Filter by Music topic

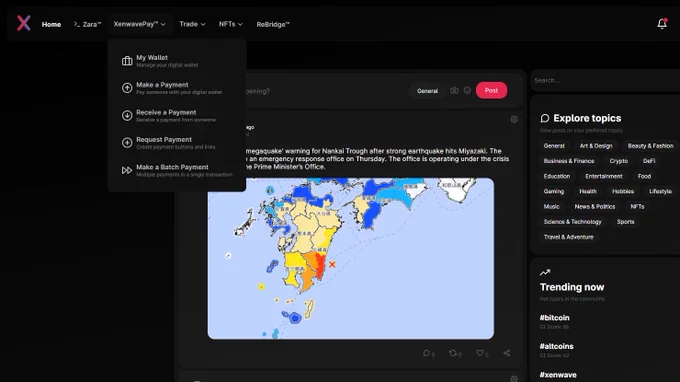(x=551, y=206)
